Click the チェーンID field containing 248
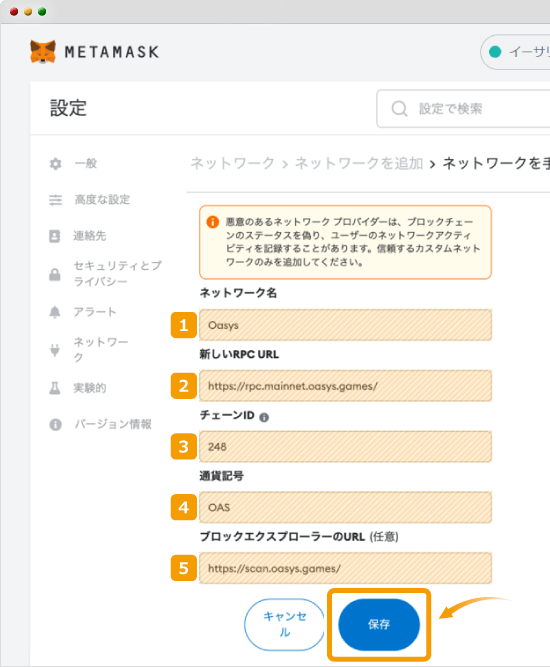The width and height of the screenshot is (550, 667). (345, 447)
